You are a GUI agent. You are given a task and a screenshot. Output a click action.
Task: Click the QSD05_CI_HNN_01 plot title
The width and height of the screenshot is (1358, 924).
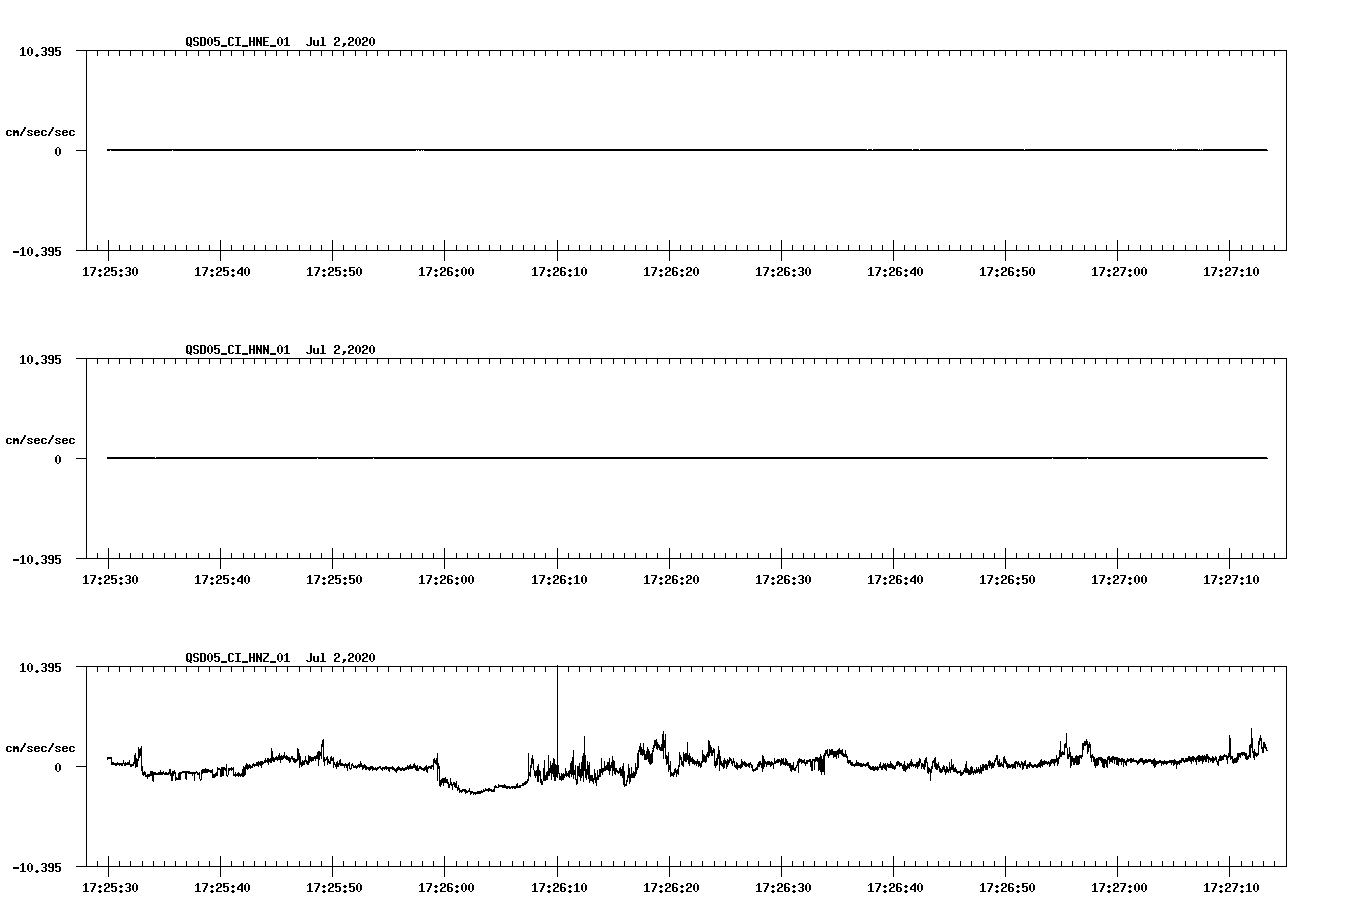[280, 350]
